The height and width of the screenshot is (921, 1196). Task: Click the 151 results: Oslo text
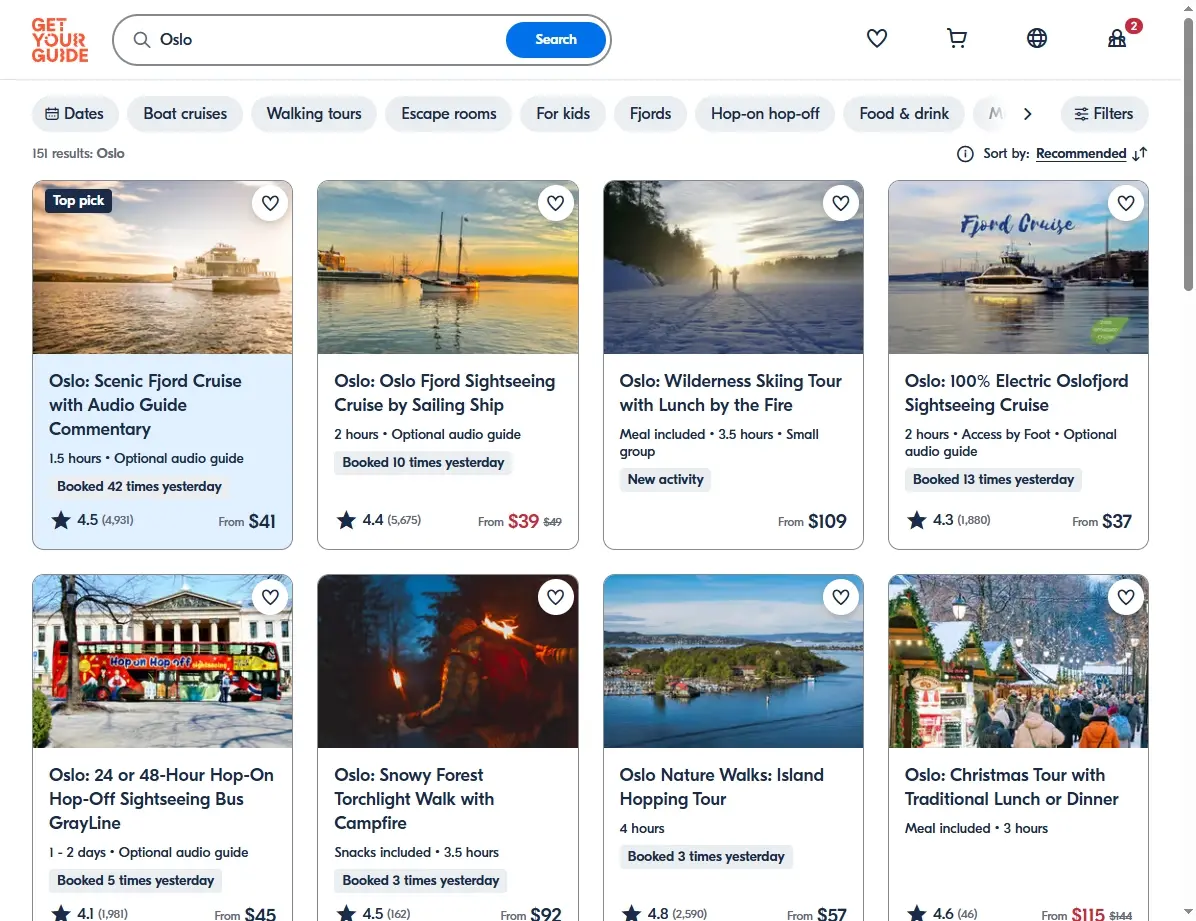tap(78, 153)
